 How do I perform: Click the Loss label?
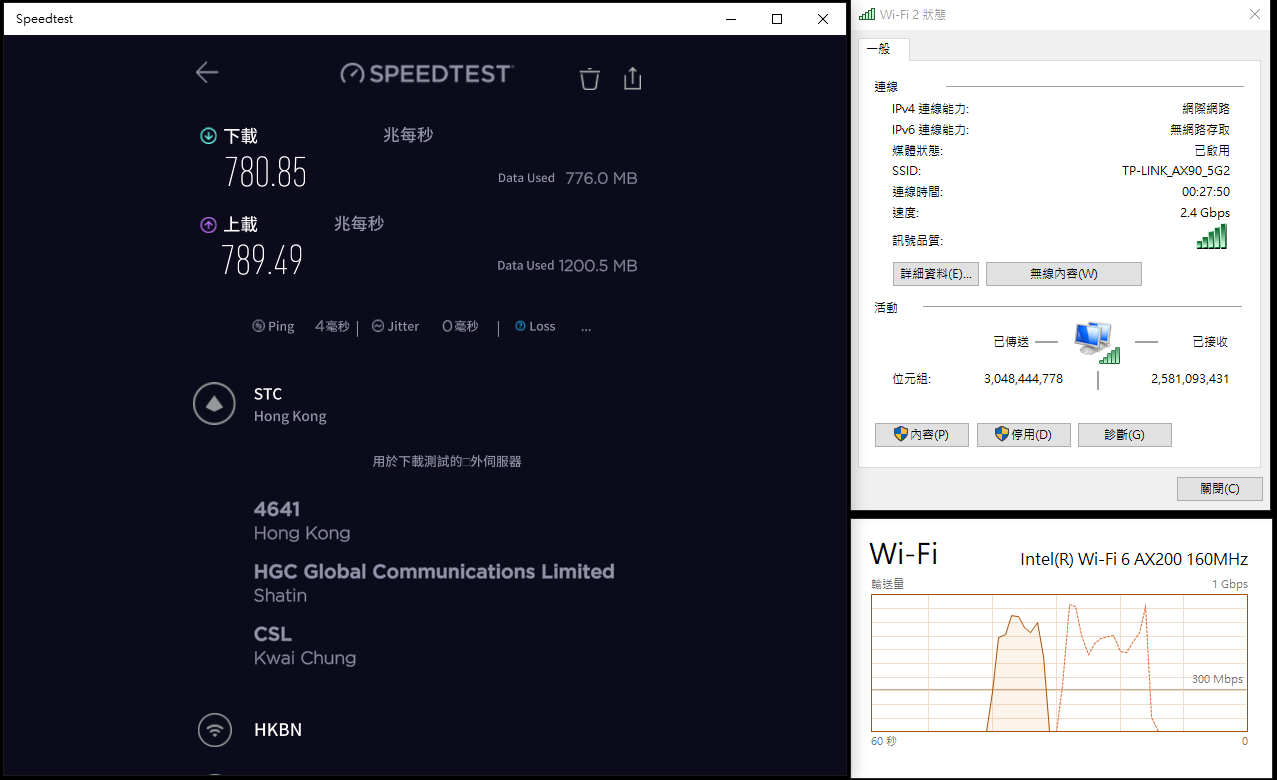(542, 326)
